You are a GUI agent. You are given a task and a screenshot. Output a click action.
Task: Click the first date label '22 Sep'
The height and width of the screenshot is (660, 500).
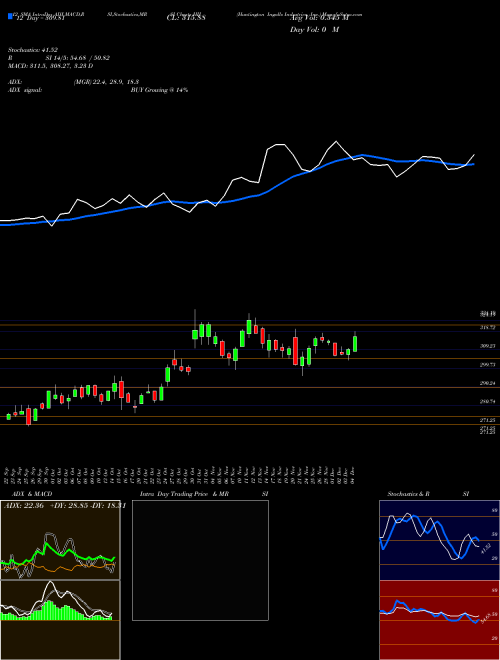click(x=8, y=476)
